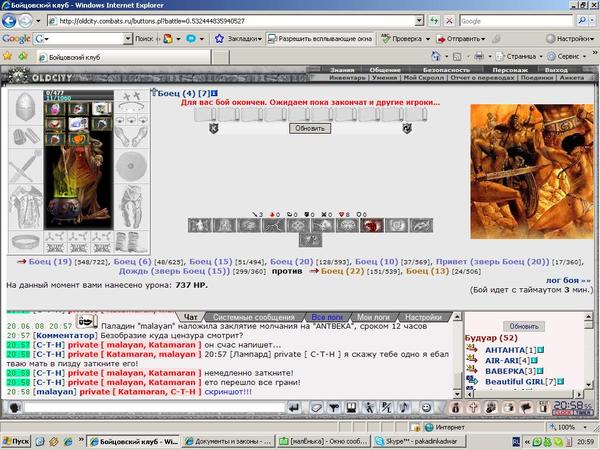Click the floppy disk save icon

351,408
